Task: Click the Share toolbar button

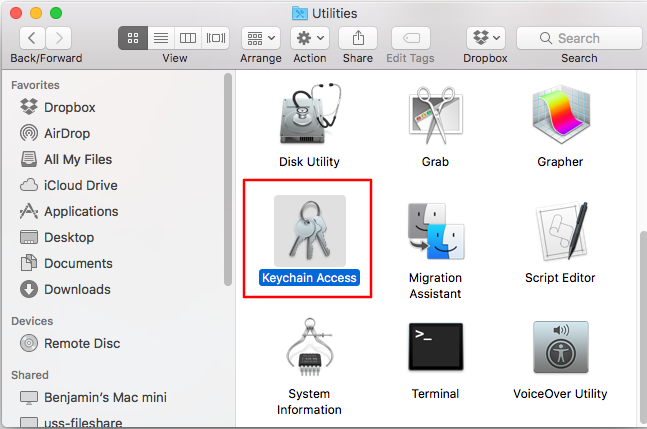Action: (x=358, y=38)
